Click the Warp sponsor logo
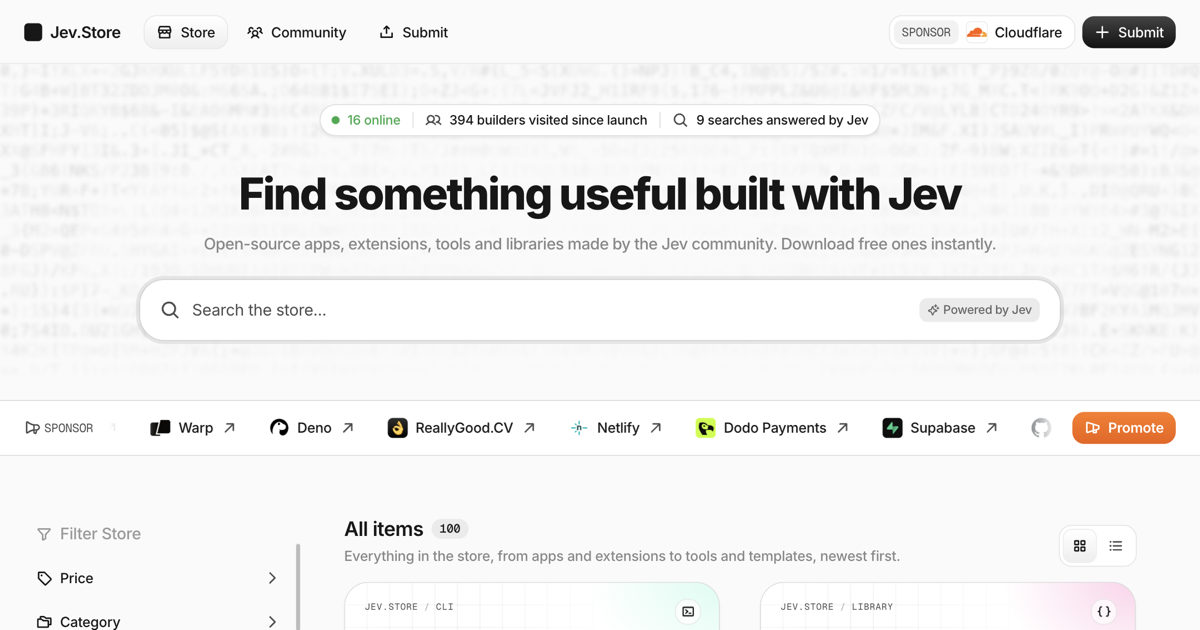 (160, 428)
